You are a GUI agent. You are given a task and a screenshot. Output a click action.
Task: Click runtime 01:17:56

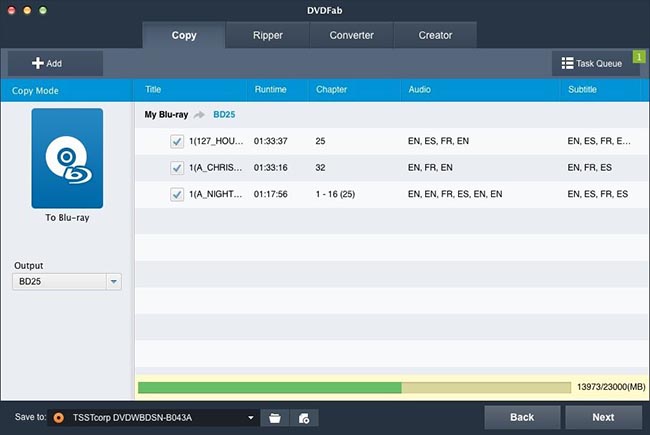270,194
